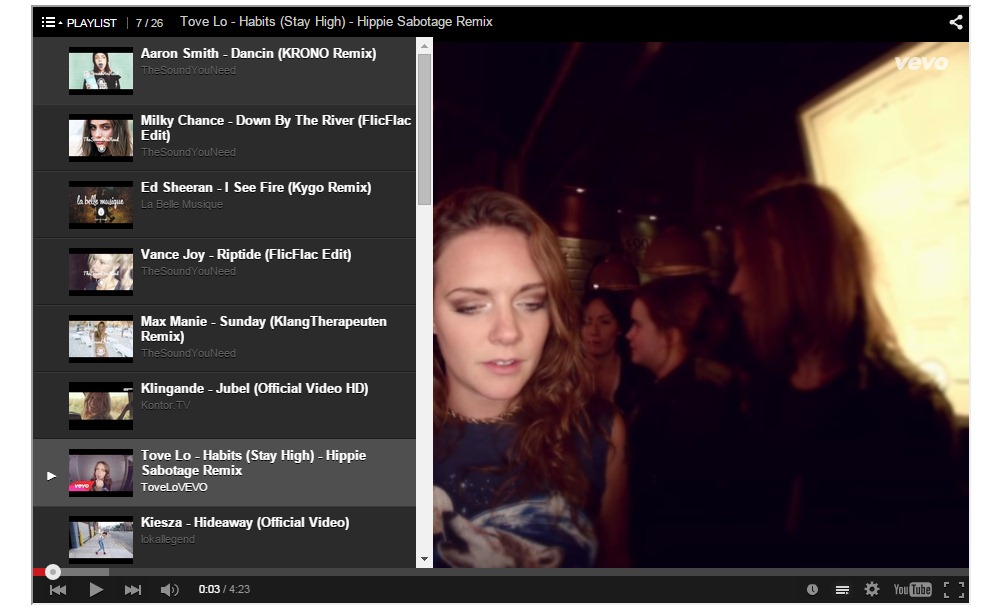Open the share icon in top bar
The height and width of the screenshot is (612, 999).
pyautogui.click(x=956, y=22)
